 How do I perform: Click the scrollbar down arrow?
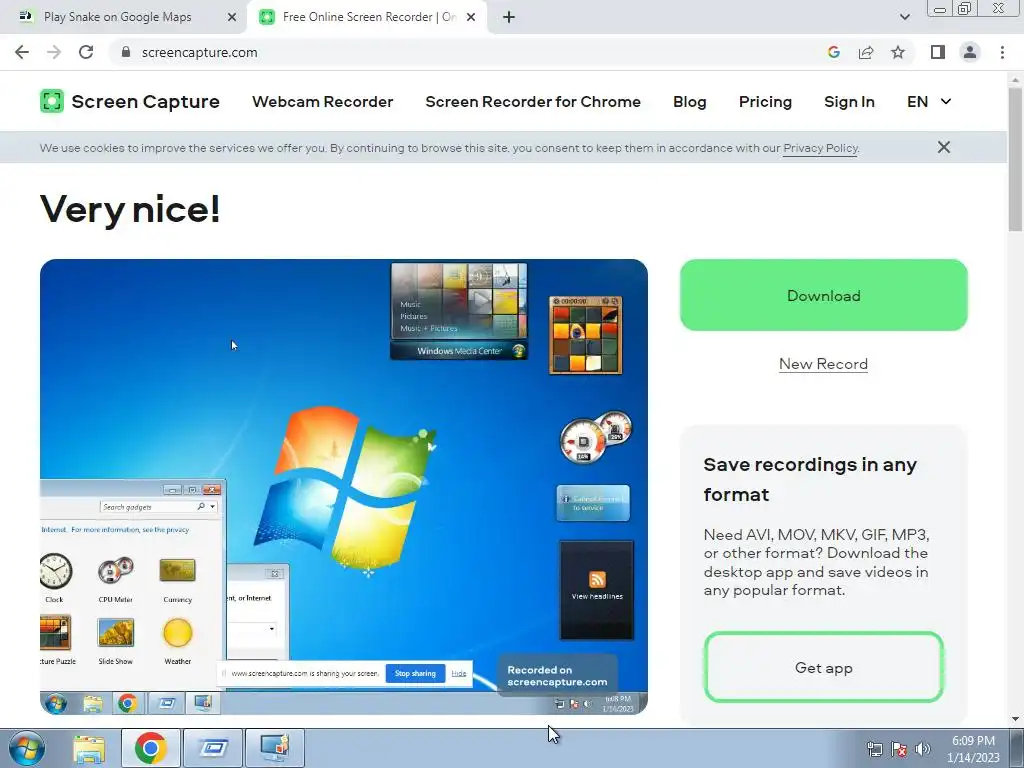1015,719
